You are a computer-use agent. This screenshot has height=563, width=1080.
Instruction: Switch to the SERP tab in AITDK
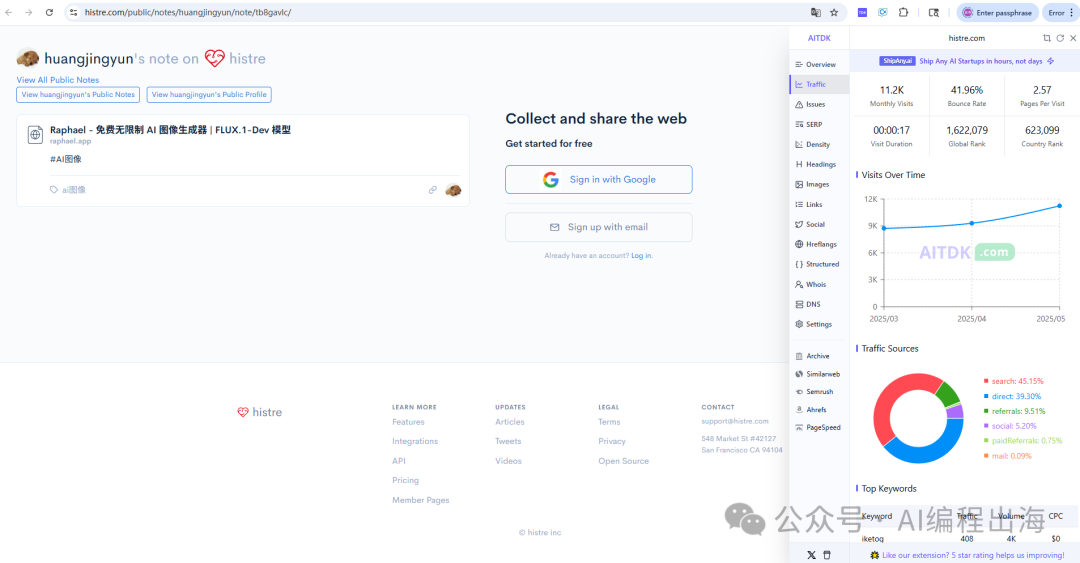pyautogui.click(x=814, y=124)
